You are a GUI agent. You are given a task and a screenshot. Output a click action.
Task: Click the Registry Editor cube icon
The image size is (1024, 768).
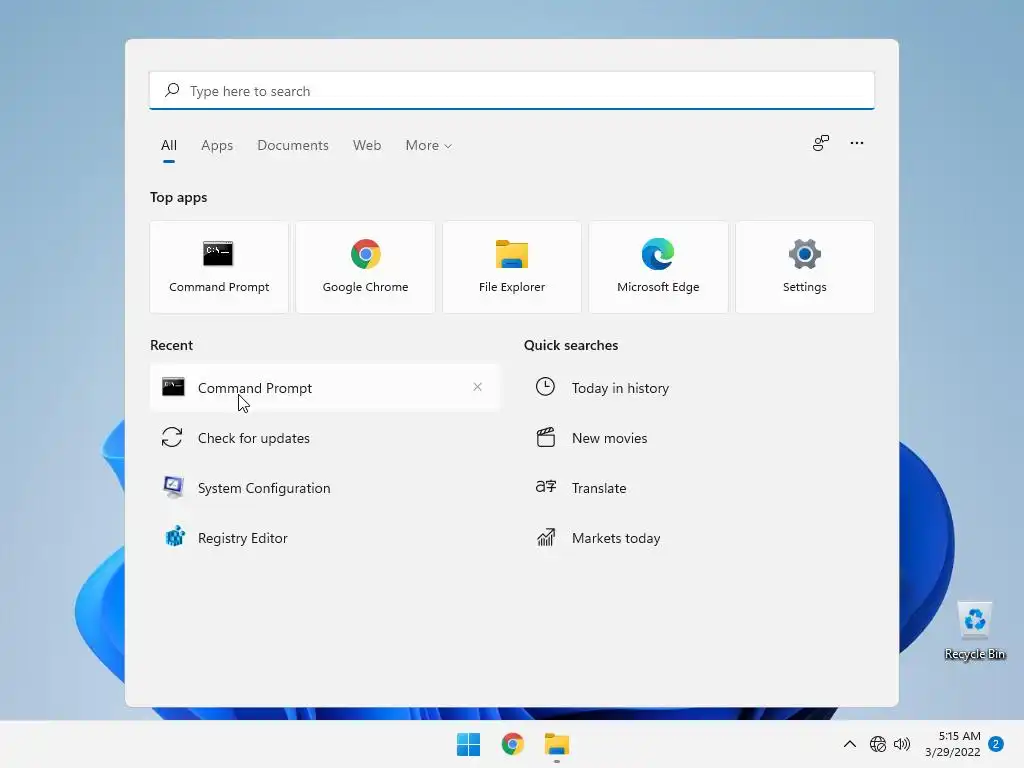pos(174,537)
